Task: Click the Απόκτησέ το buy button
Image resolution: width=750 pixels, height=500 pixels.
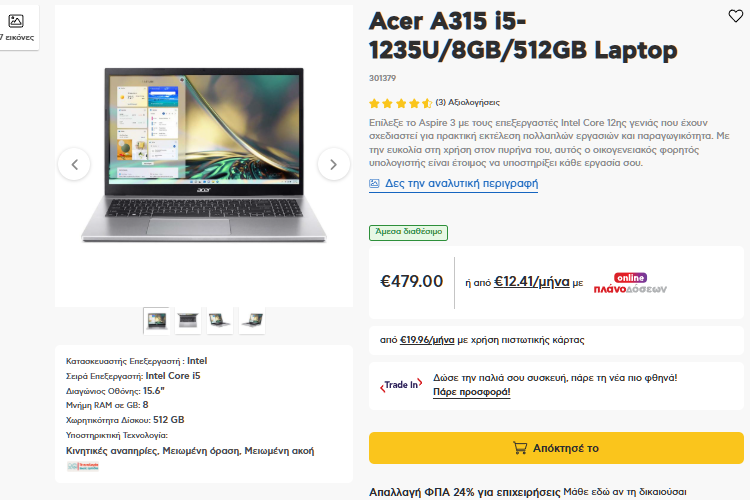Action: coord(556,448)
